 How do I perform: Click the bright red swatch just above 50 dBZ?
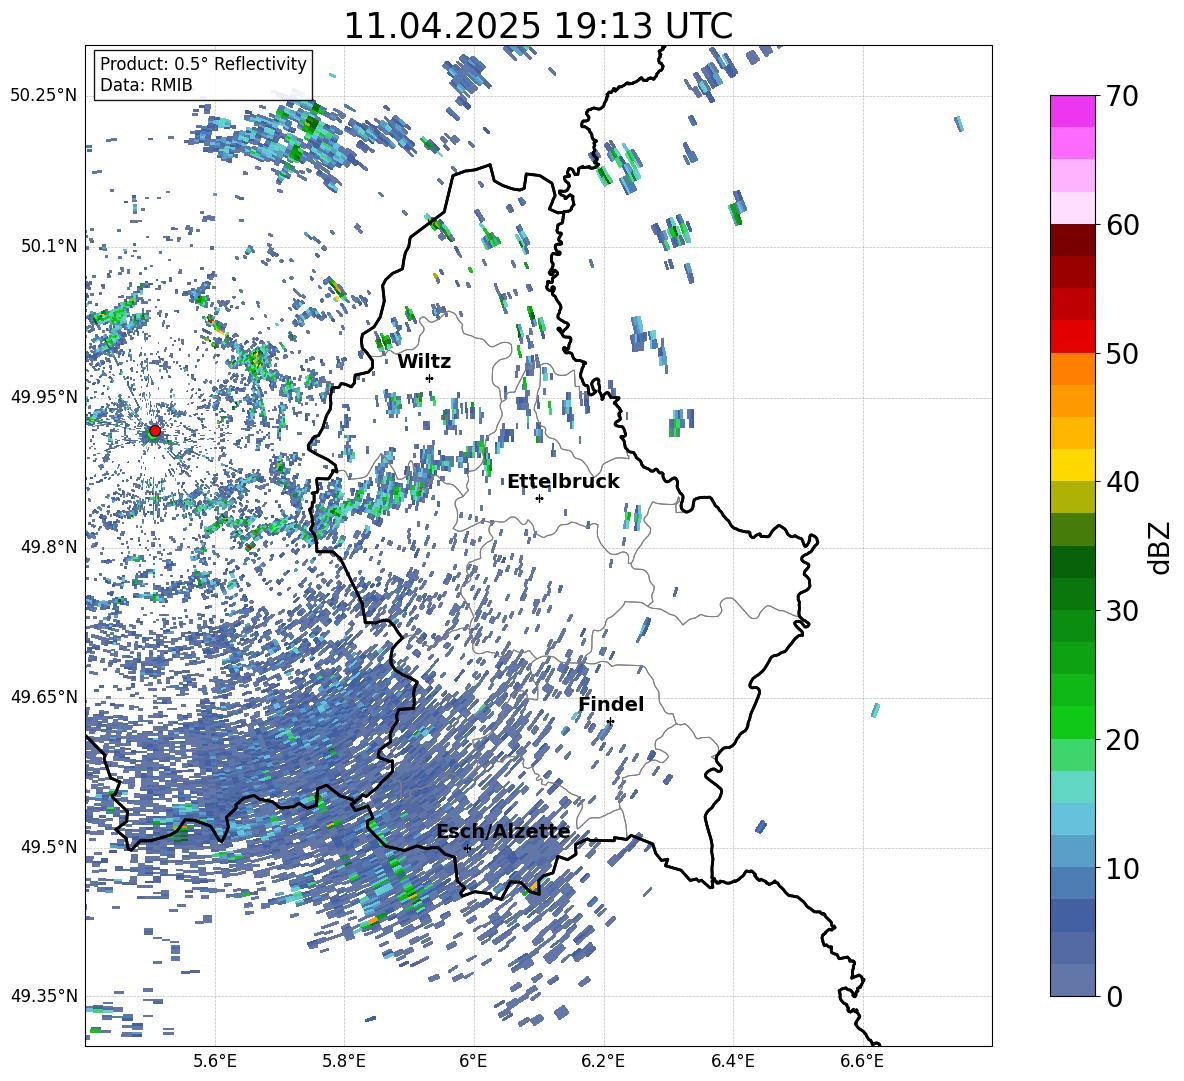[x=1073, y=337]
